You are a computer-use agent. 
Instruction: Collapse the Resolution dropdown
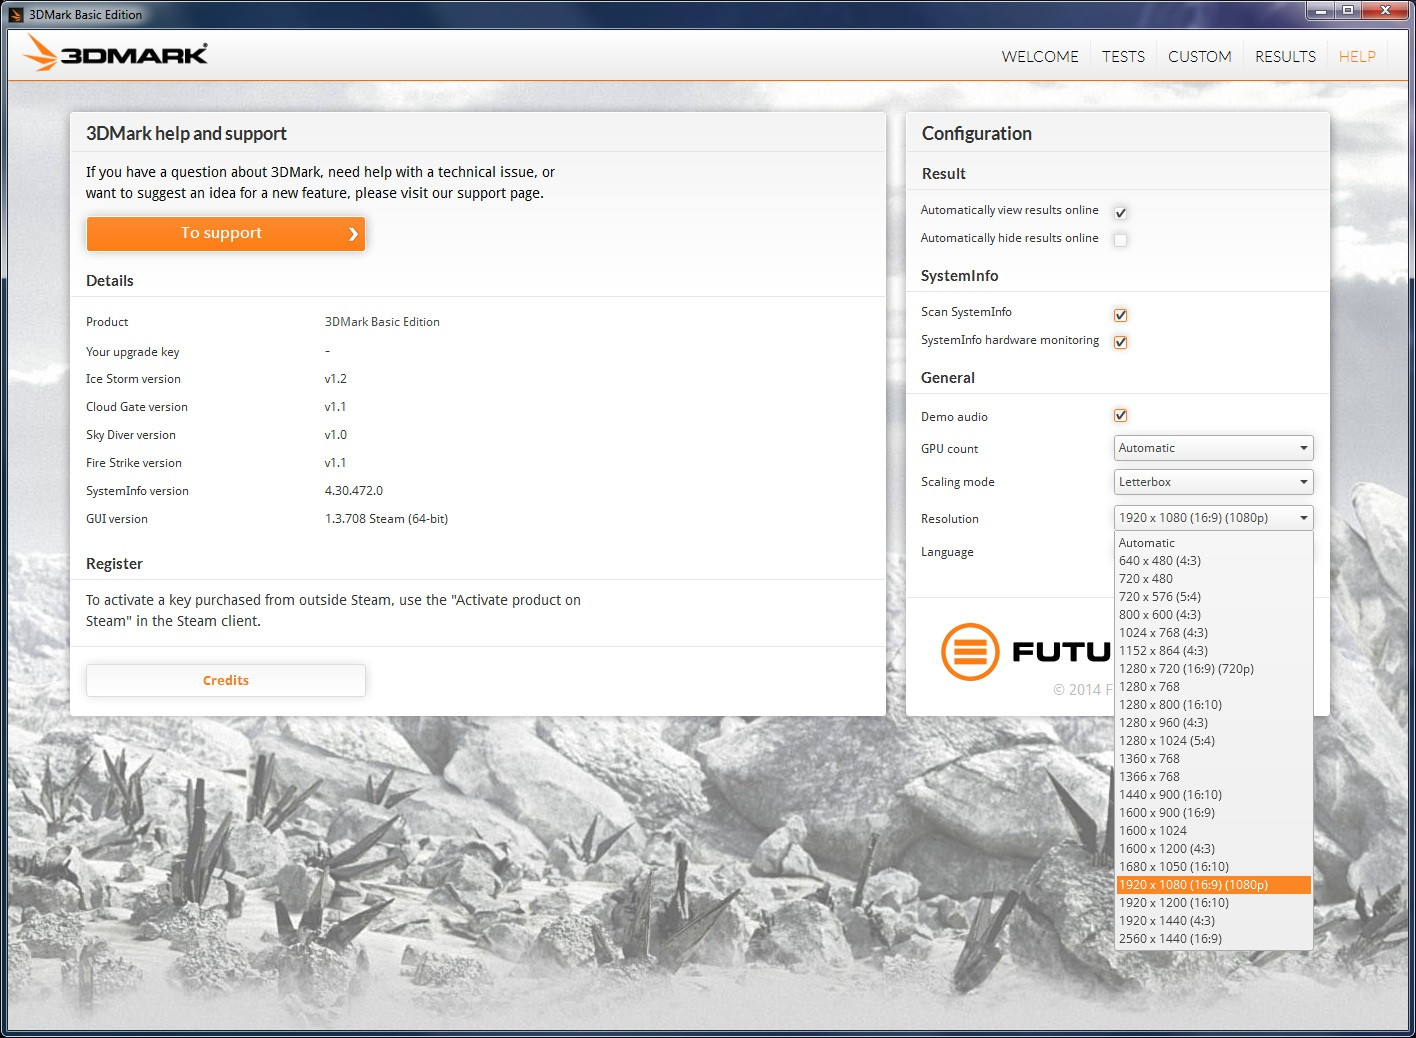[x=1213, y=518]
